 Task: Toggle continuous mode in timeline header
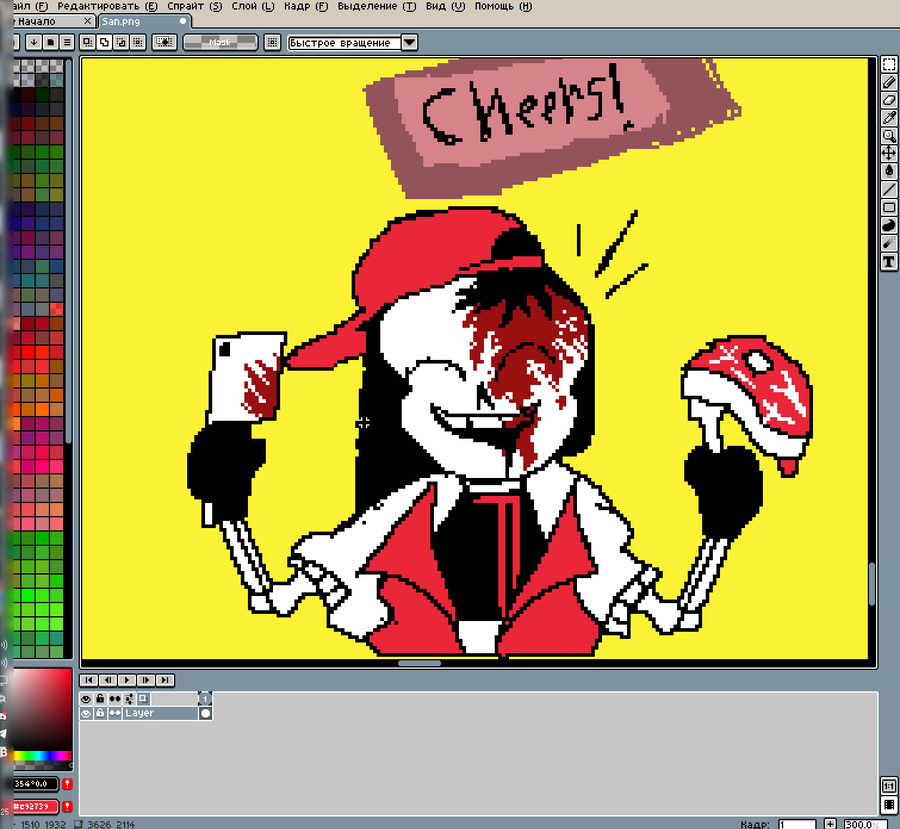point(115,699)
